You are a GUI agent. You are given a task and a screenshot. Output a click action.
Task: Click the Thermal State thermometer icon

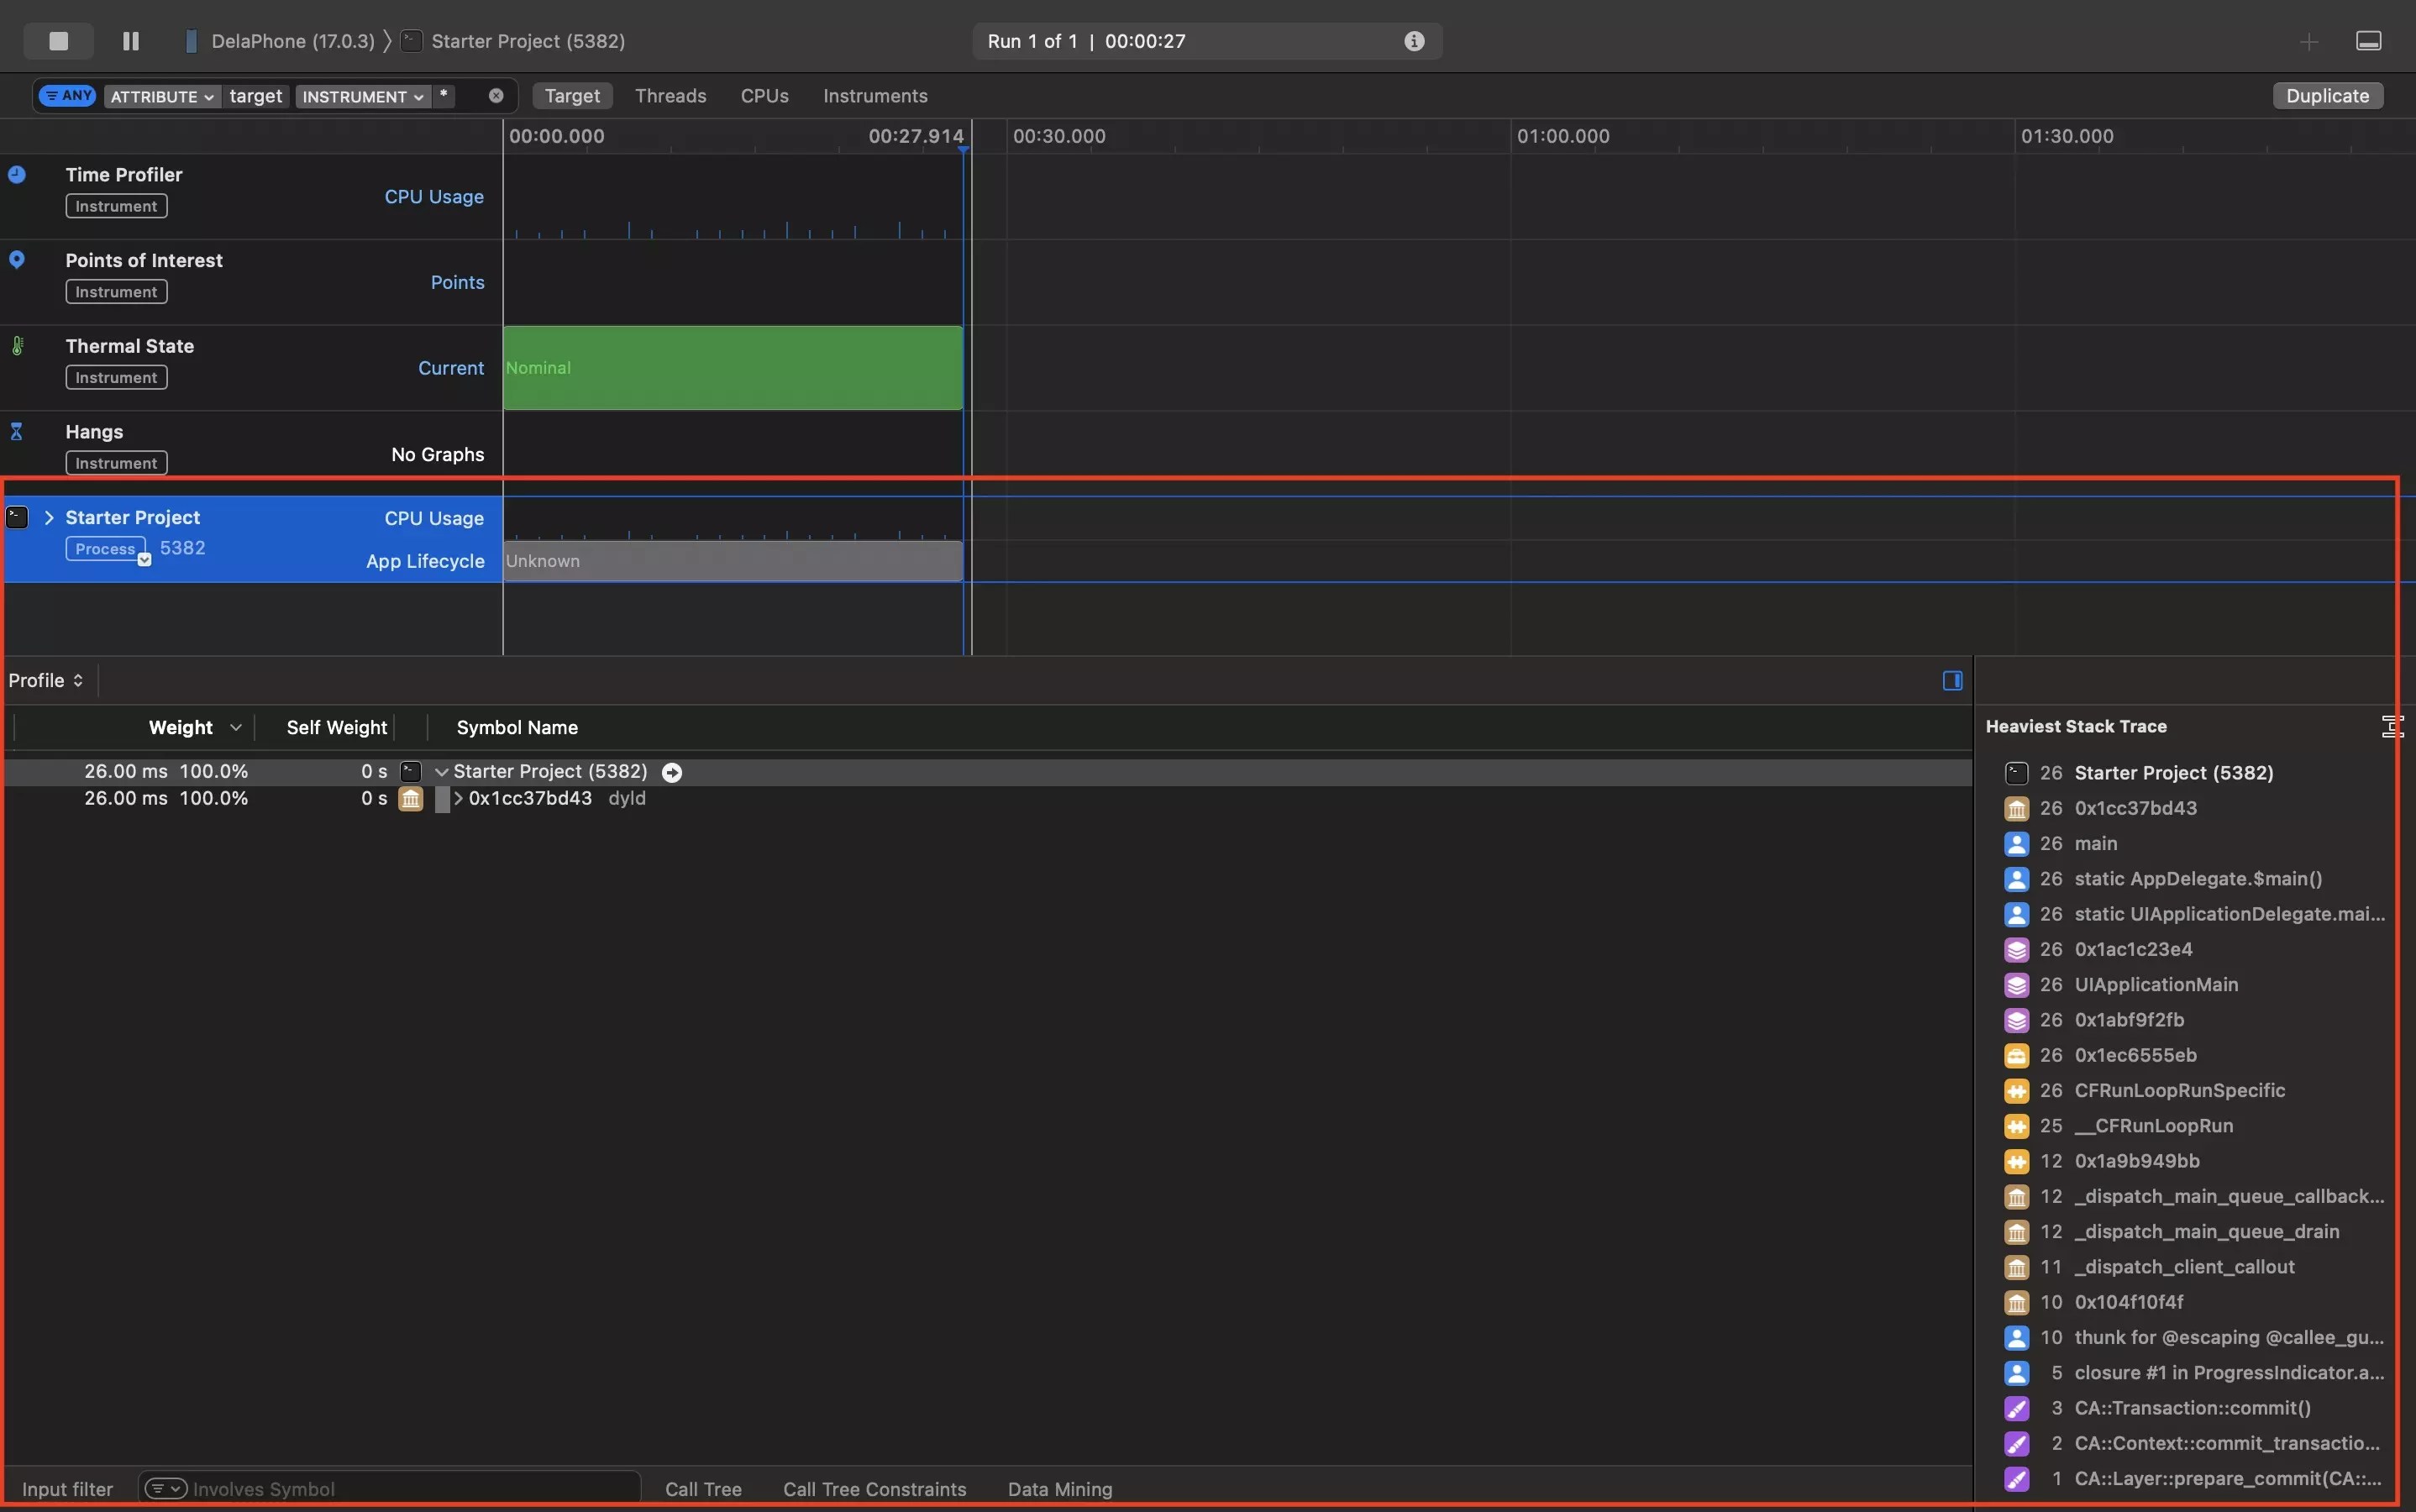click(x=18, y=345)
